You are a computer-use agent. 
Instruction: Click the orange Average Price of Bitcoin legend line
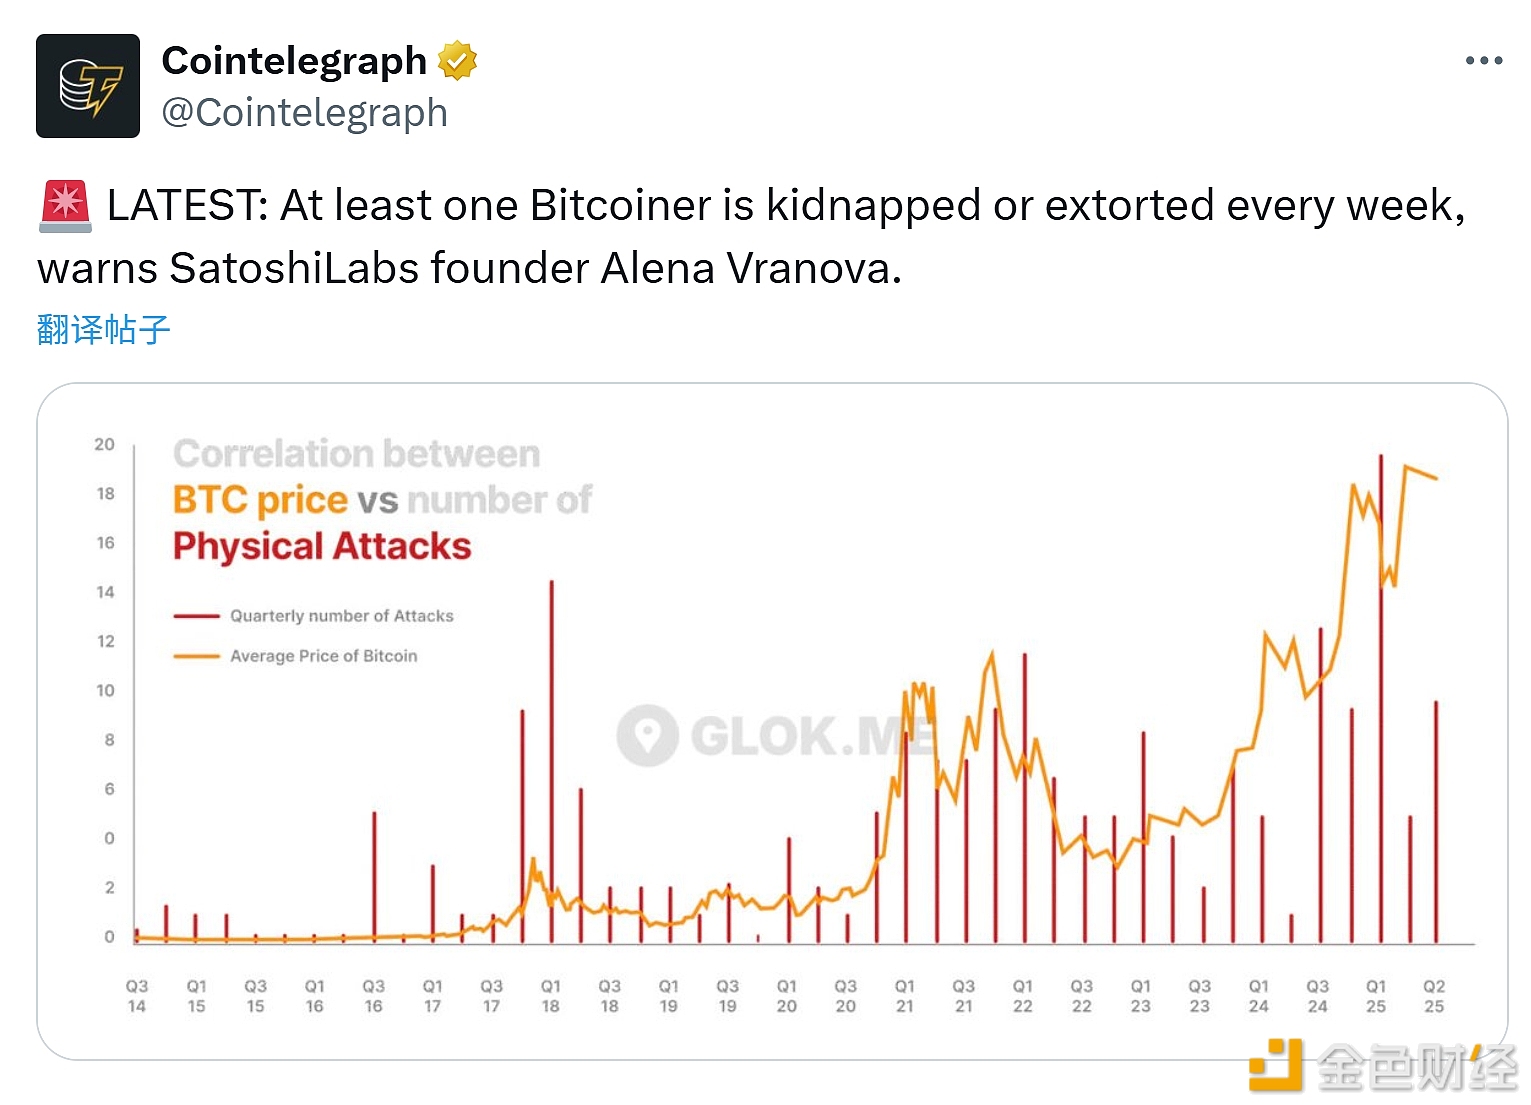196,656
